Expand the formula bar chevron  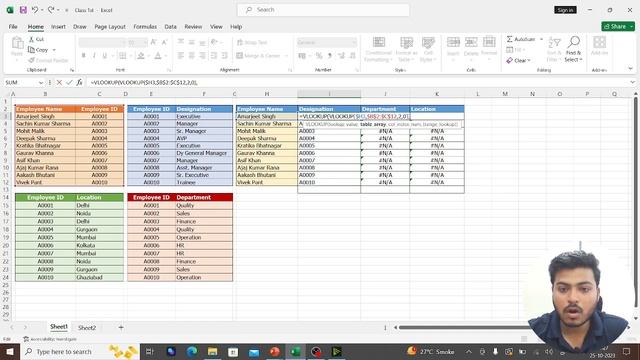coord(632,82)
